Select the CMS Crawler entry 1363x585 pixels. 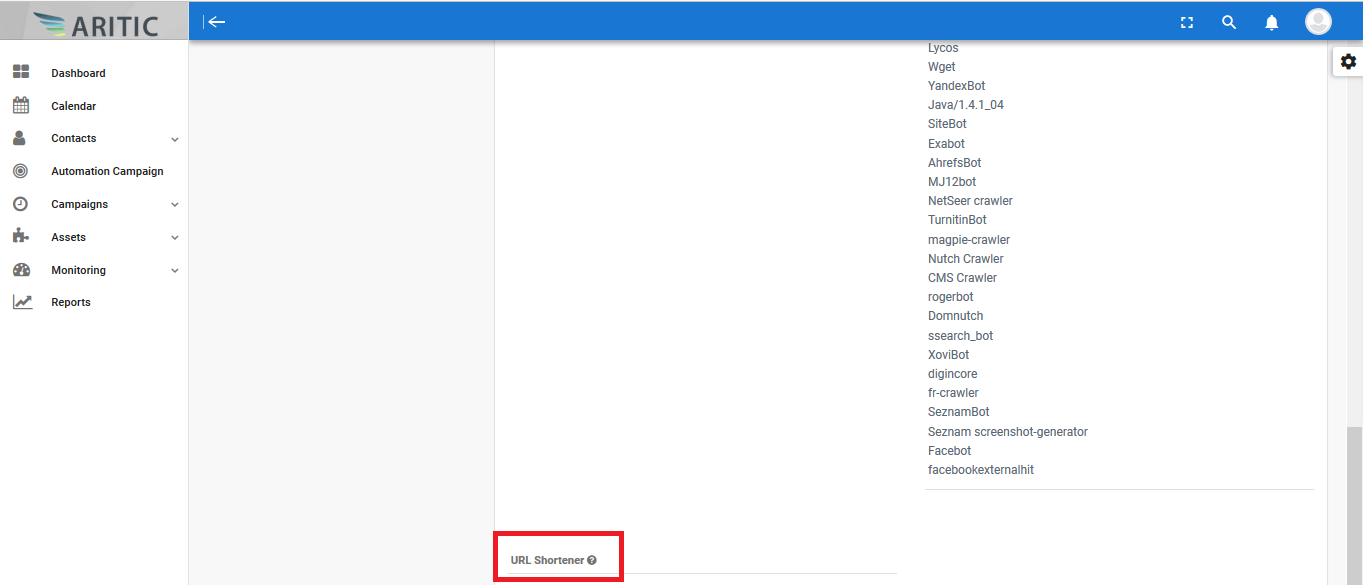(x=962, y=278)
